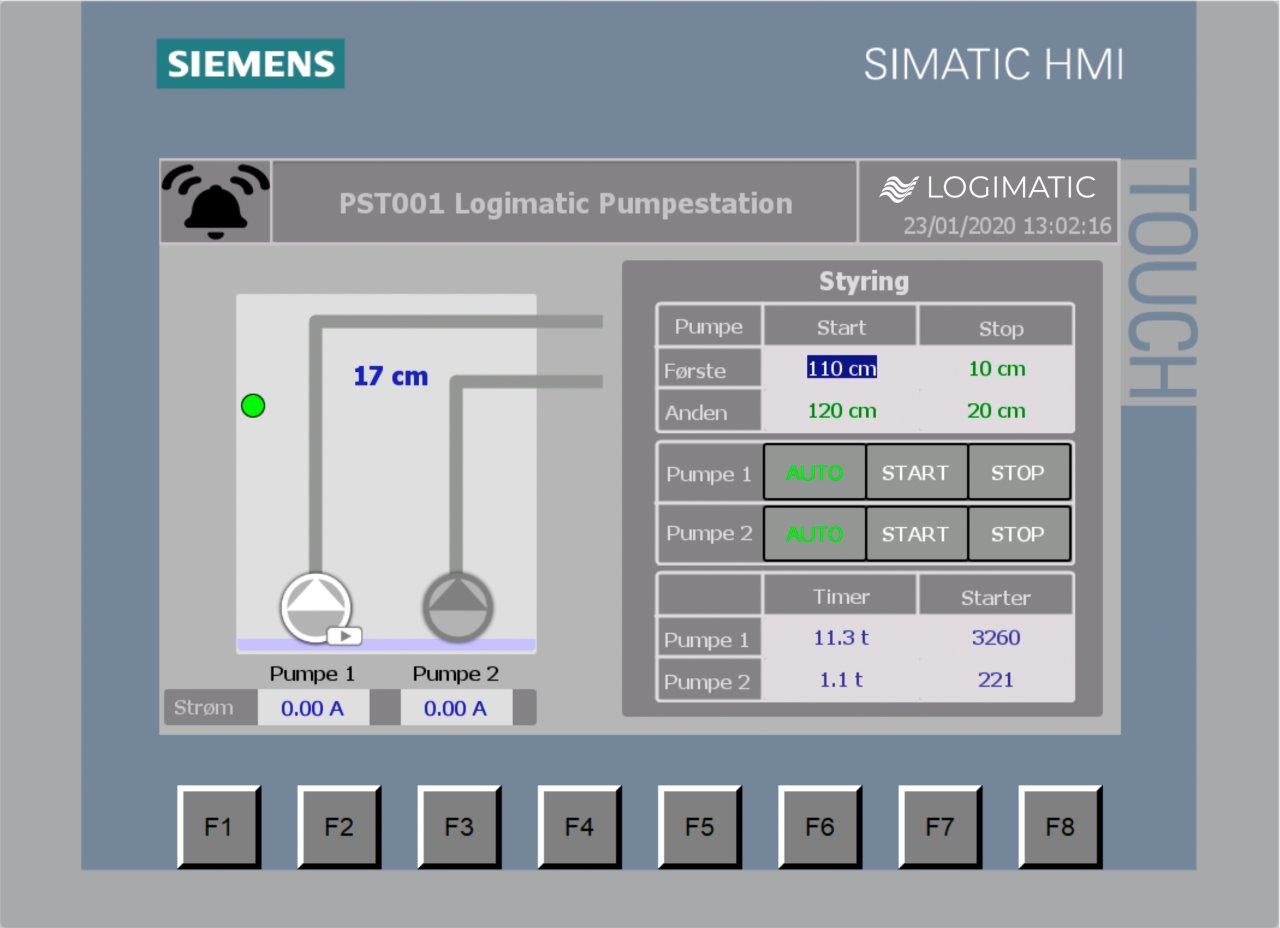This screenshot has width=1280, height=928.
Task: Select the Pumpe 1 pump symbol
Action: click(316, 606)
